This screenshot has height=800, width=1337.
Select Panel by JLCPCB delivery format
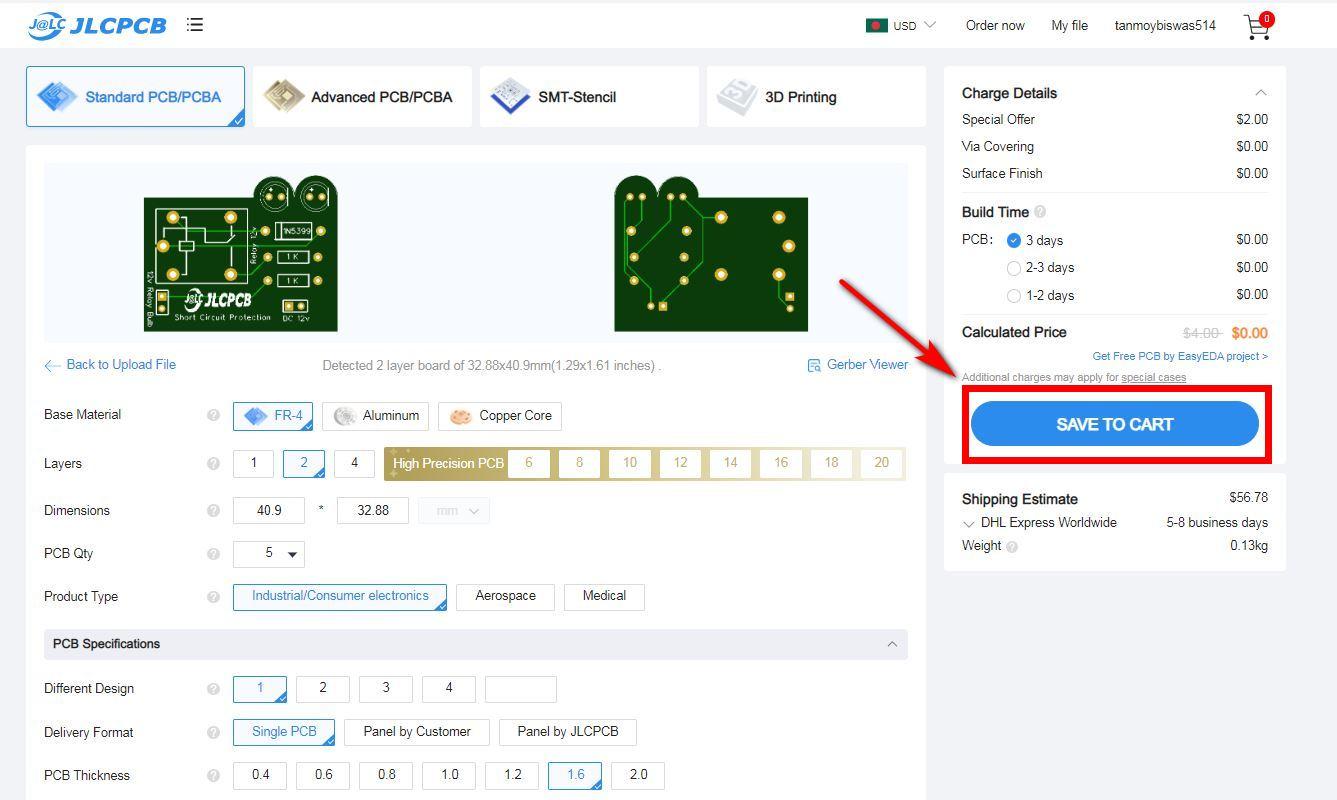(568, 732)
